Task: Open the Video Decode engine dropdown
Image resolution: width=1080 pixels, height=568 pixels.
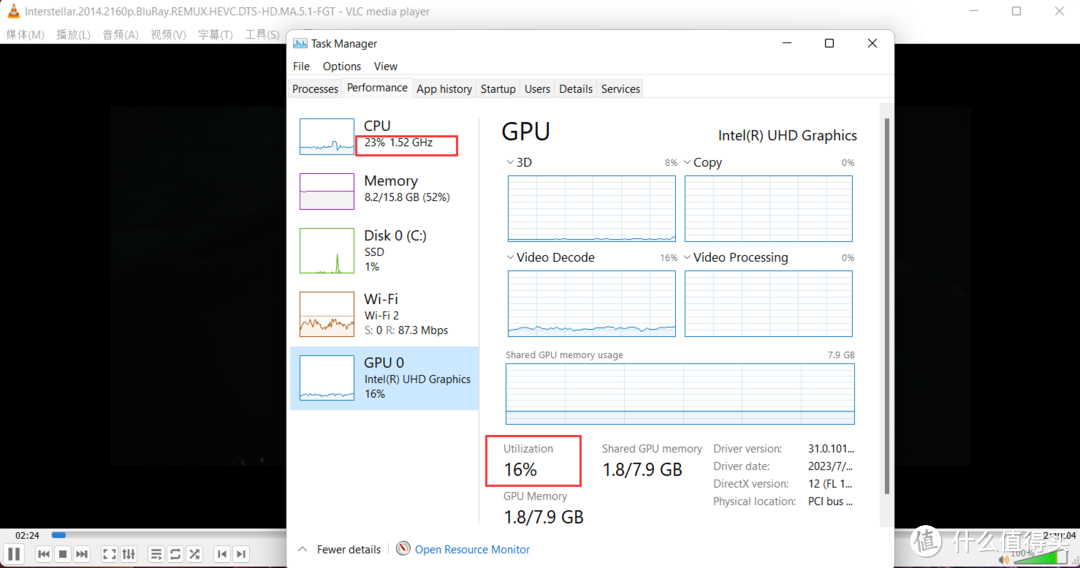Action: [510, 257]
